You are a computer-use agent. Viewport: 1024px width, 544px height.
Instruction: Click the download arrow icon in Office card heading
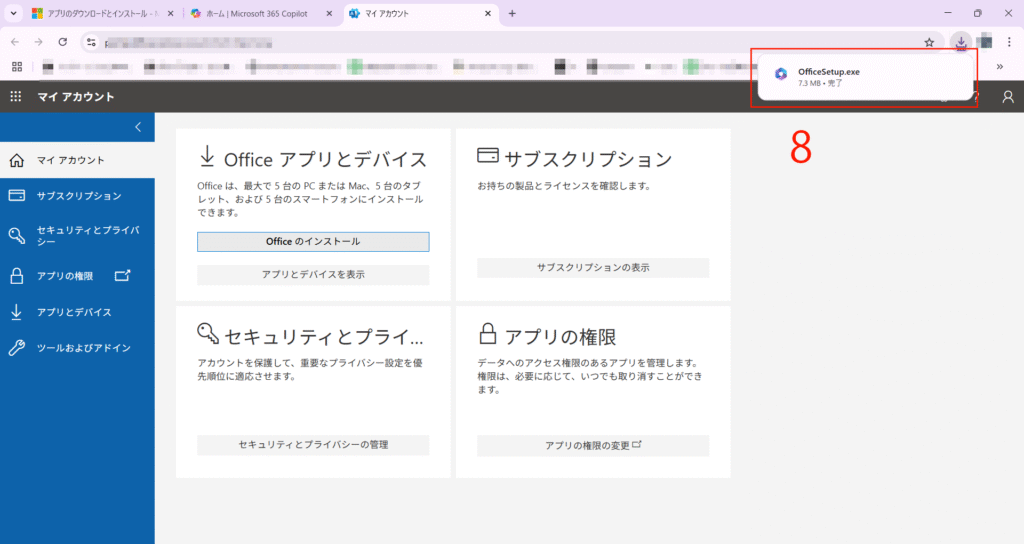click(207, 157)
